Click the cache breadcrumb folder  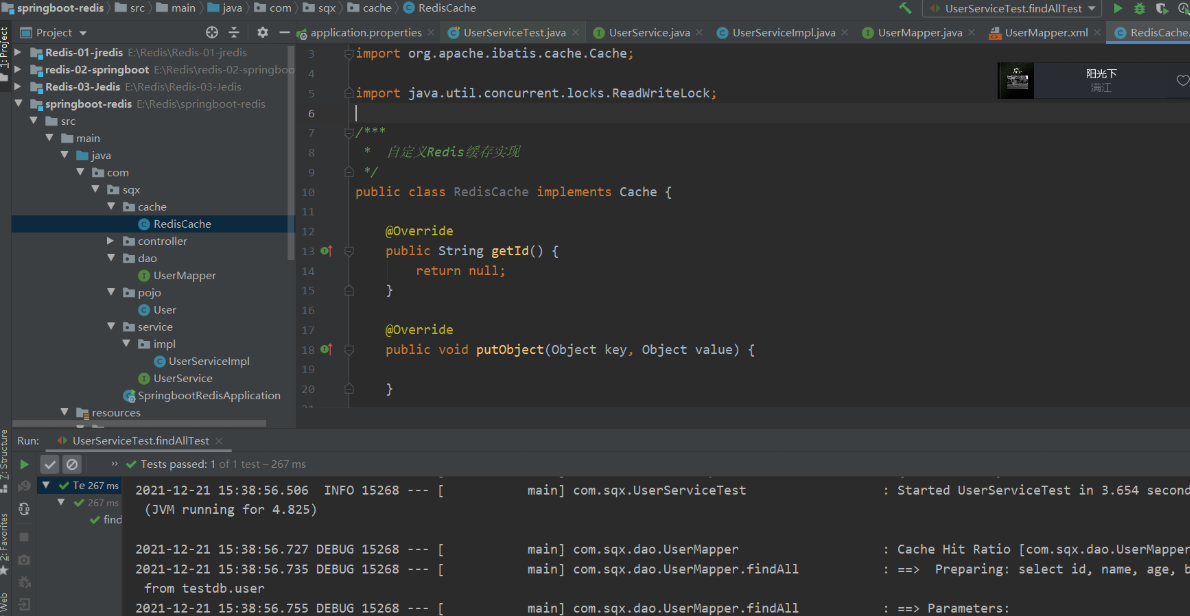tap(369, 8)
